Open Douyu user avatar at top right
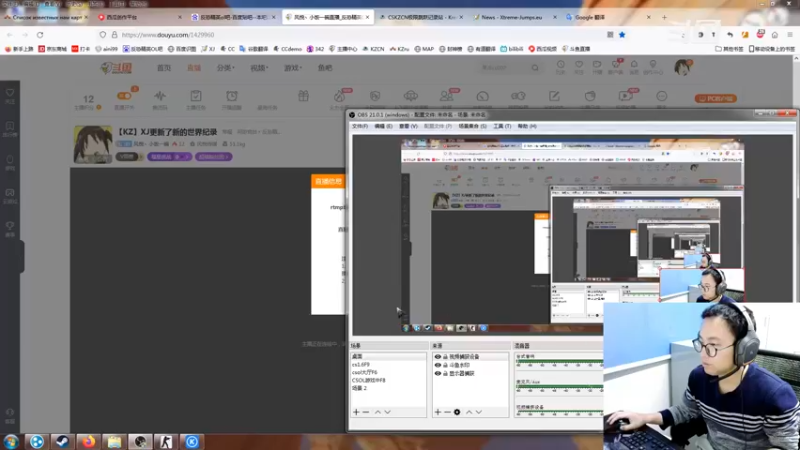Viewport: 800px width, 450px height. point(682,67)
